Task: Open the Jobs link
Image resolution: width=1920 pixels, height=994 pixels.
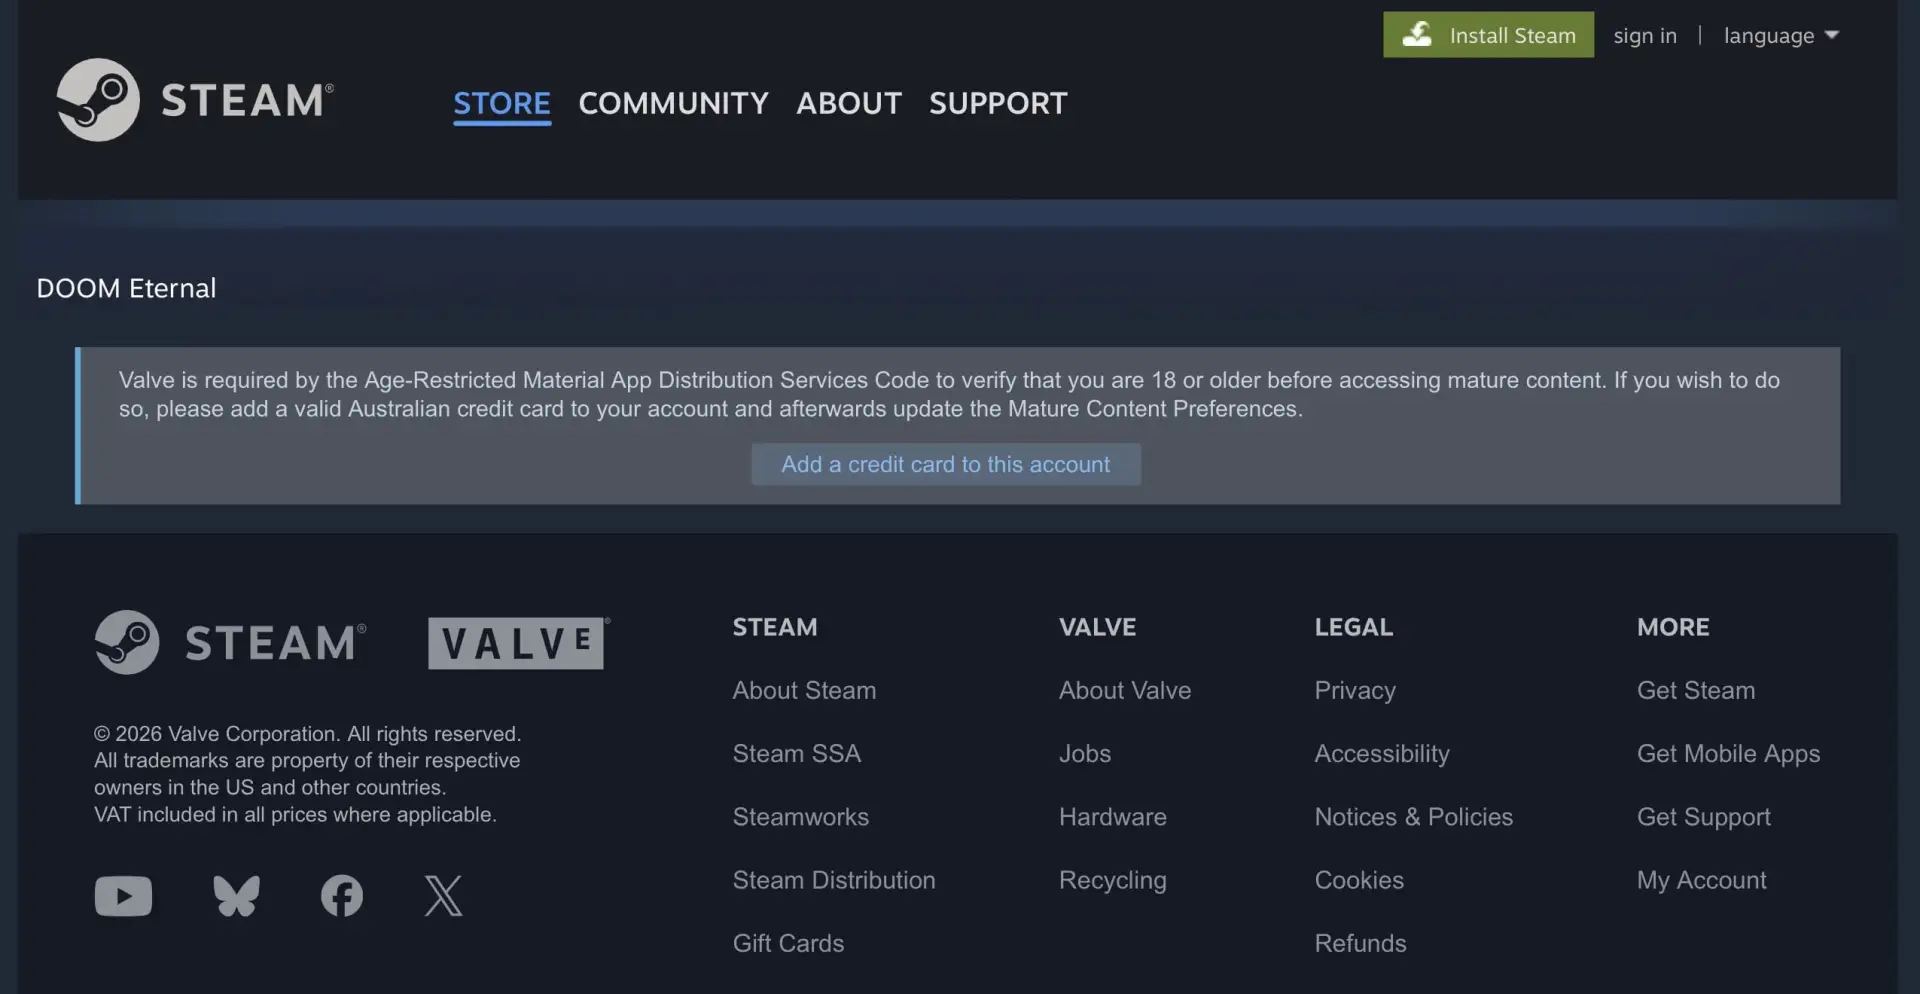Action: tap(1085, 753)
